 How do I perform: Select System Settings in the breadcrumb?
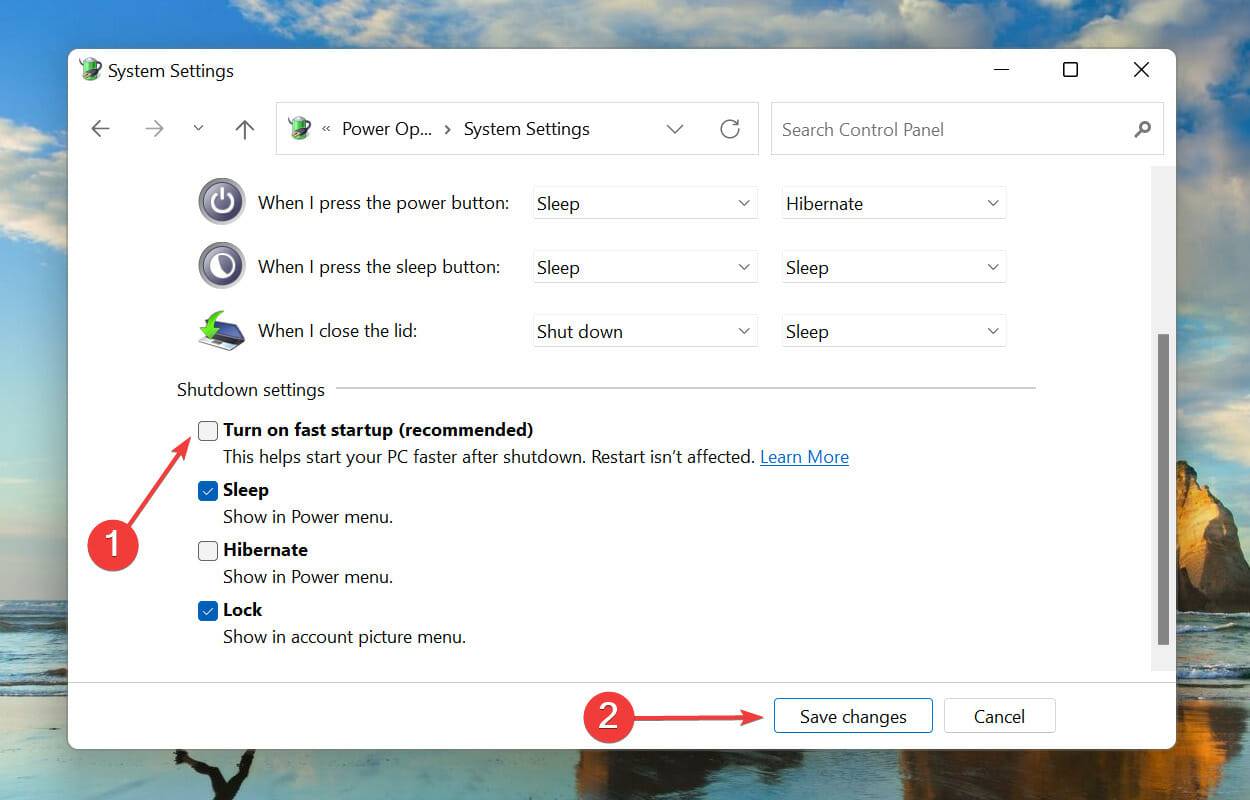527,128
